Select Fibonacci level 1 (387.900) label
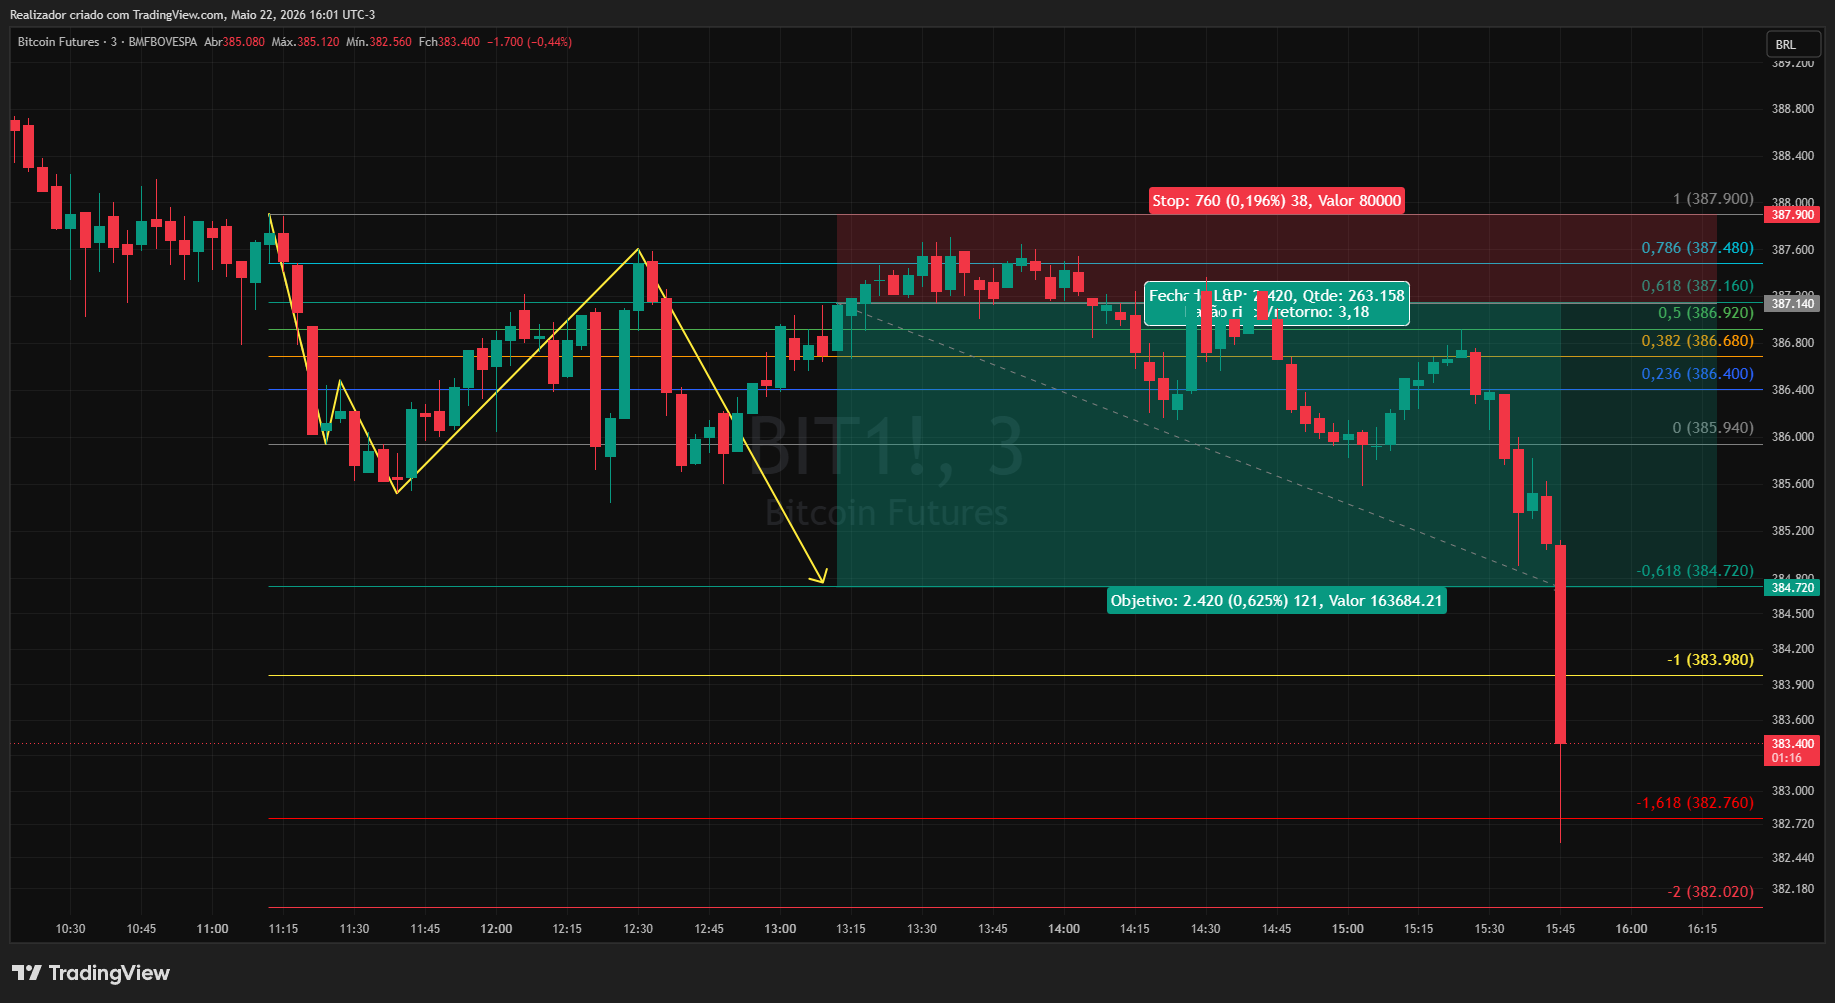1835x1003 pixels. [x=1713, y=199]
